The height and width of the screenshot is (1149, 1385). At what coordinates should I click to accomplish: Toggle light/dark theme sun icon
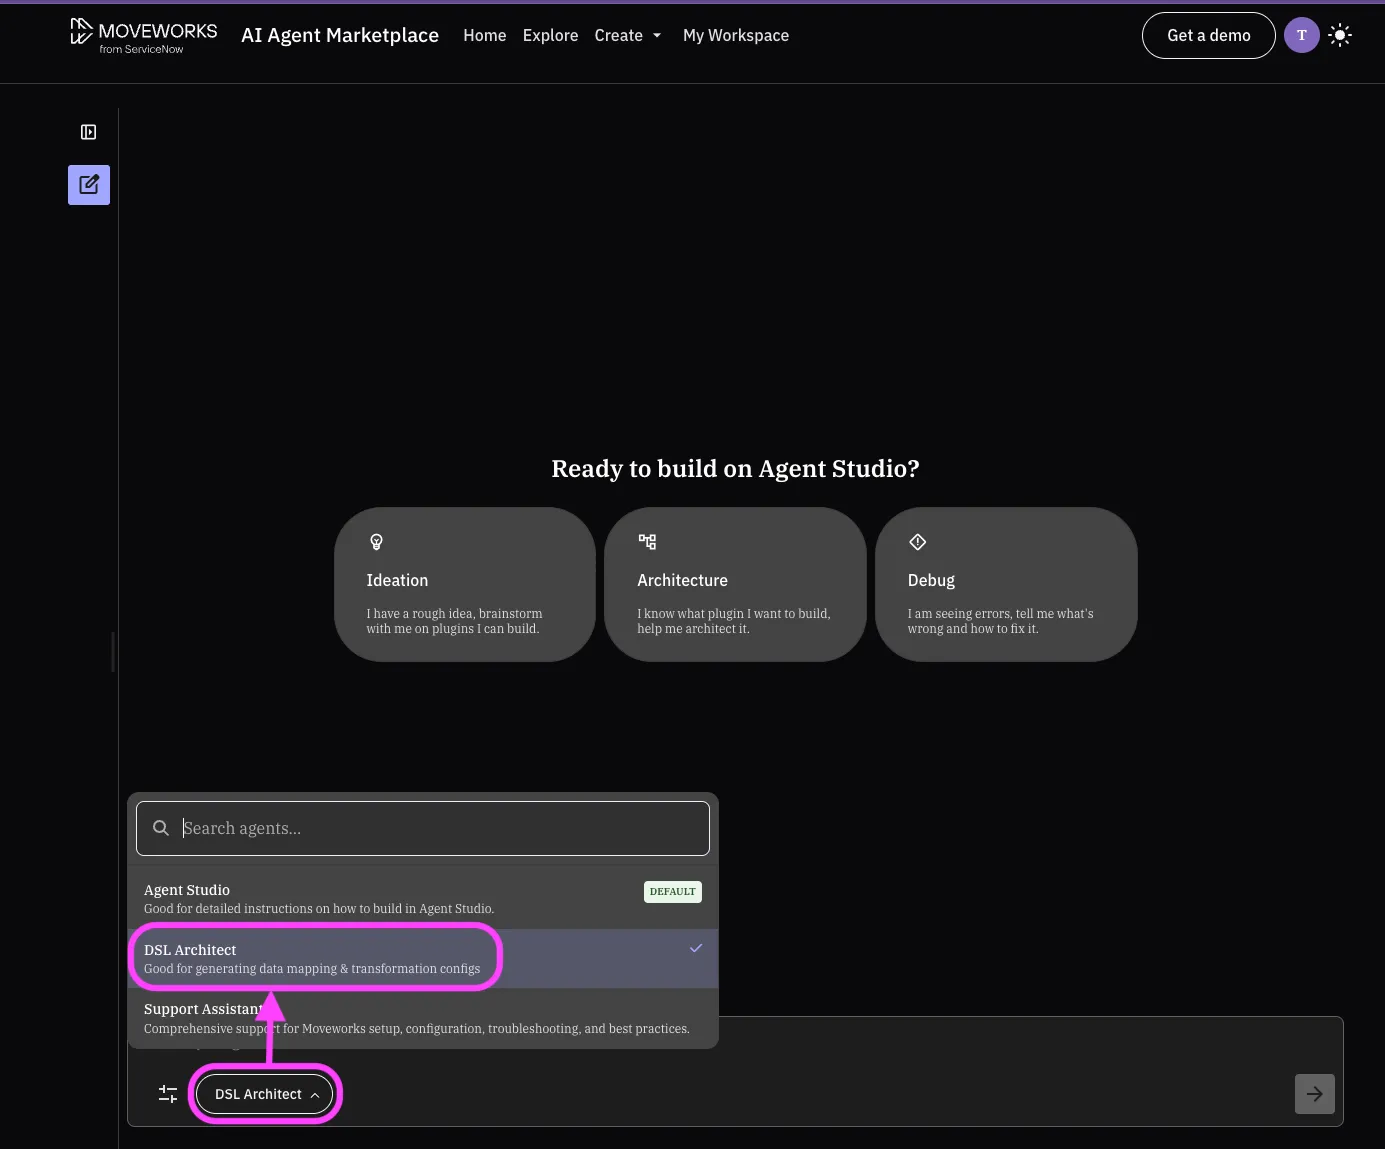pos(1340,35)
